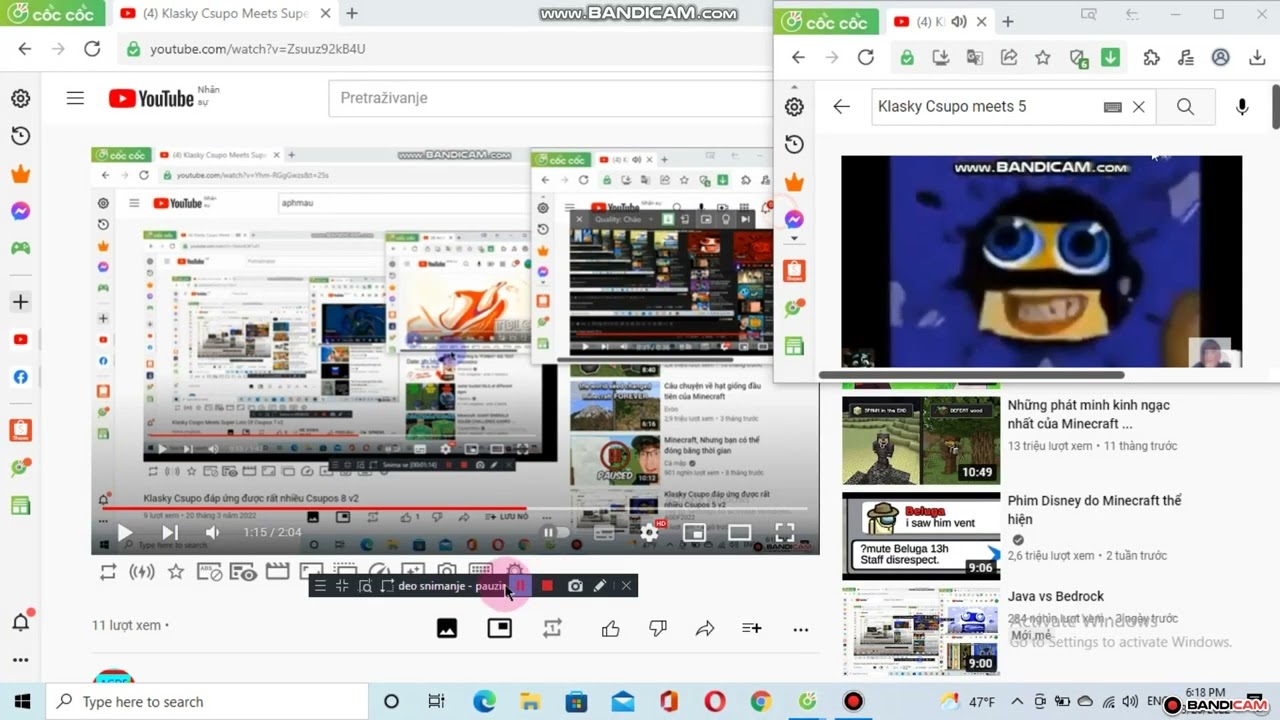Bookmark the page with the star icon
Viewport: 1280px width, 720px height.
click(1042, 57)
